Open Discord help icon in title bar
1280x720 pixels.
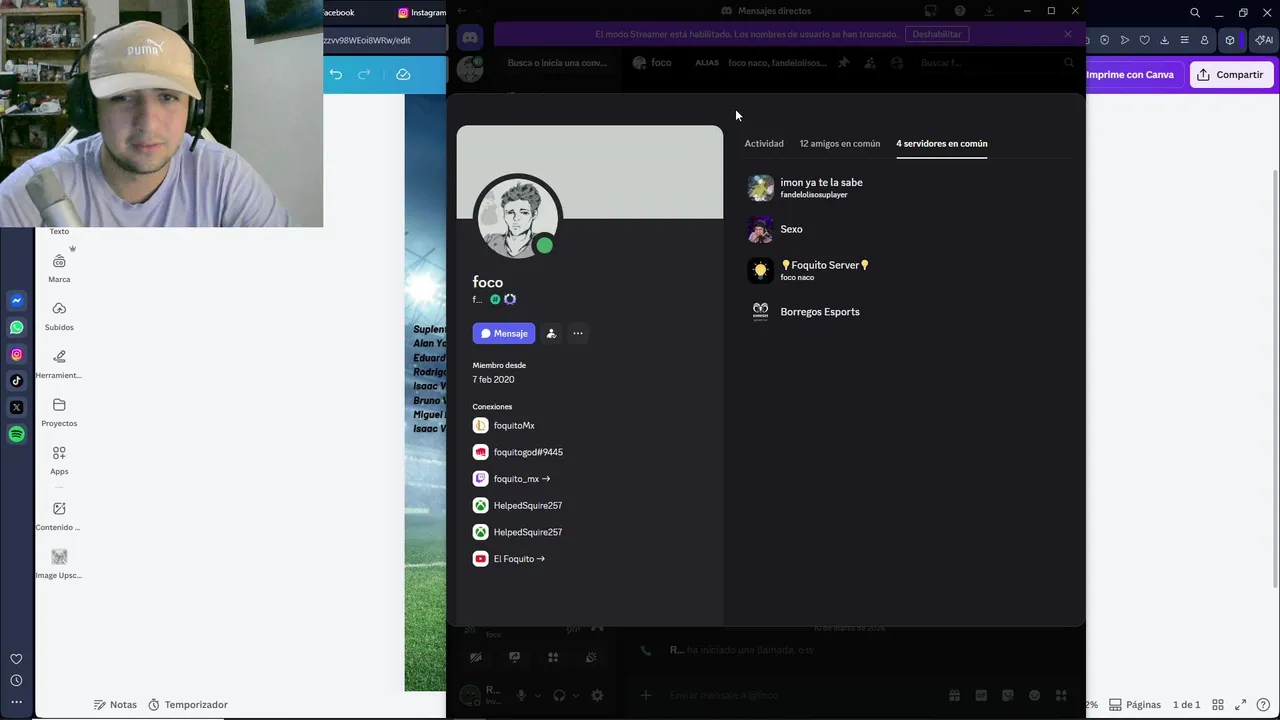960,11
